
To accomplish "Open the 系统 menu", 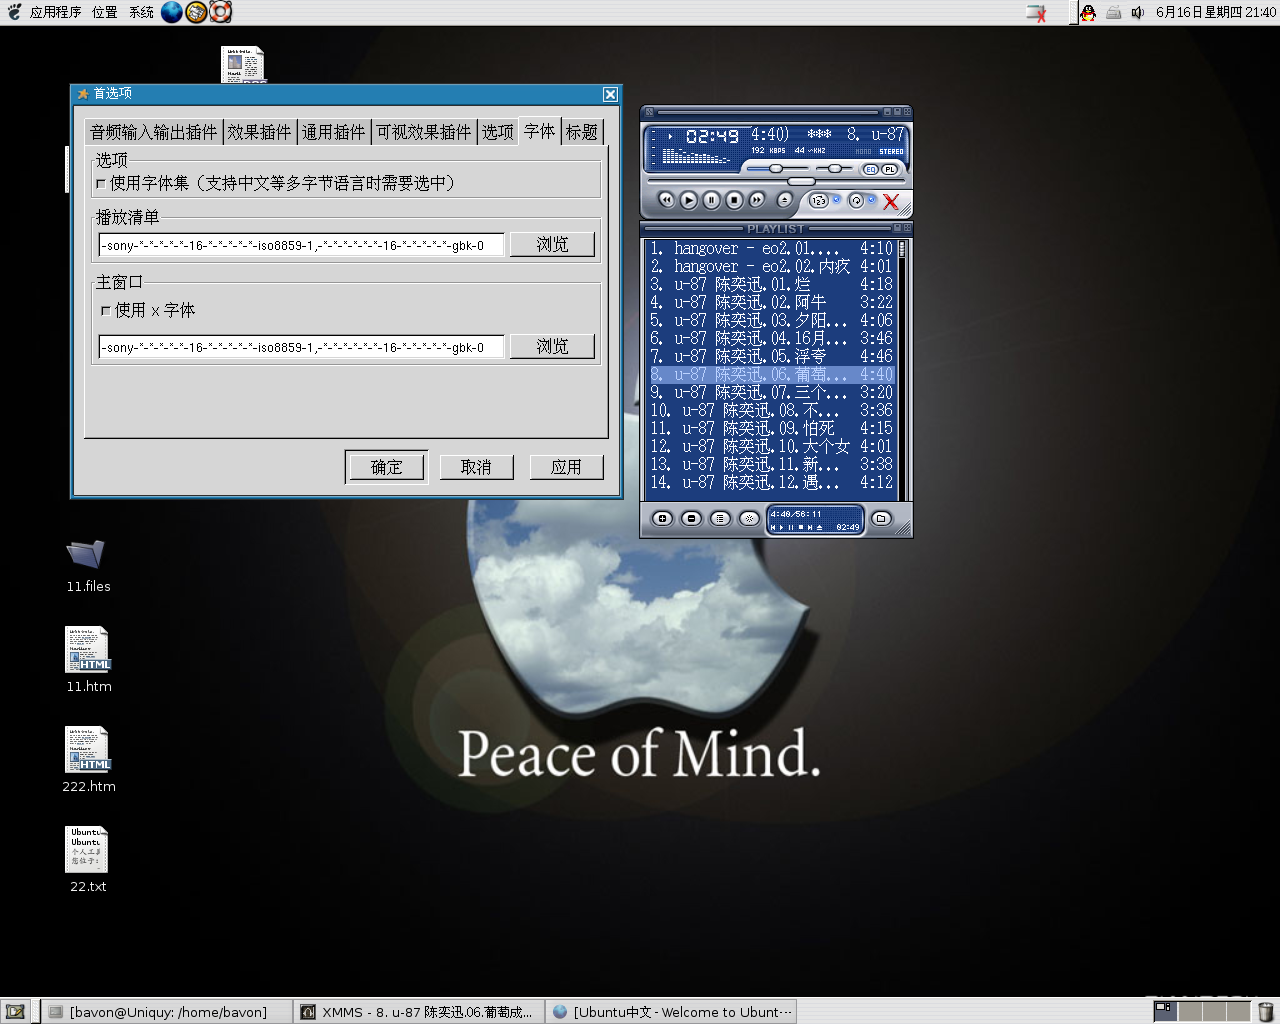I will click(141, 12).
